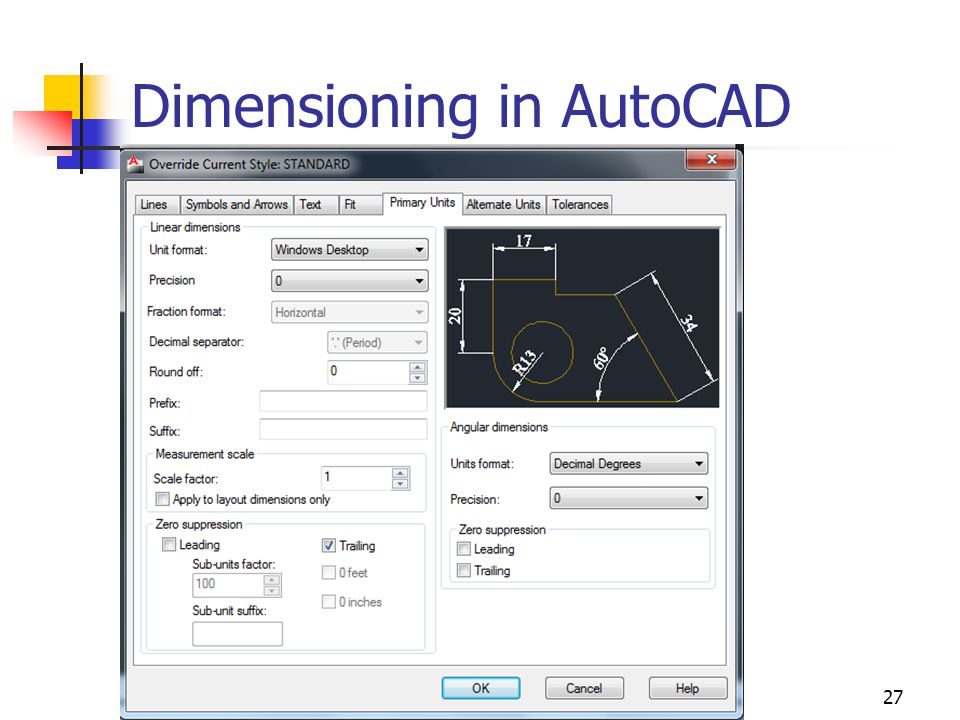Check angular Leading zero suppression

click(x=464, y=549)
